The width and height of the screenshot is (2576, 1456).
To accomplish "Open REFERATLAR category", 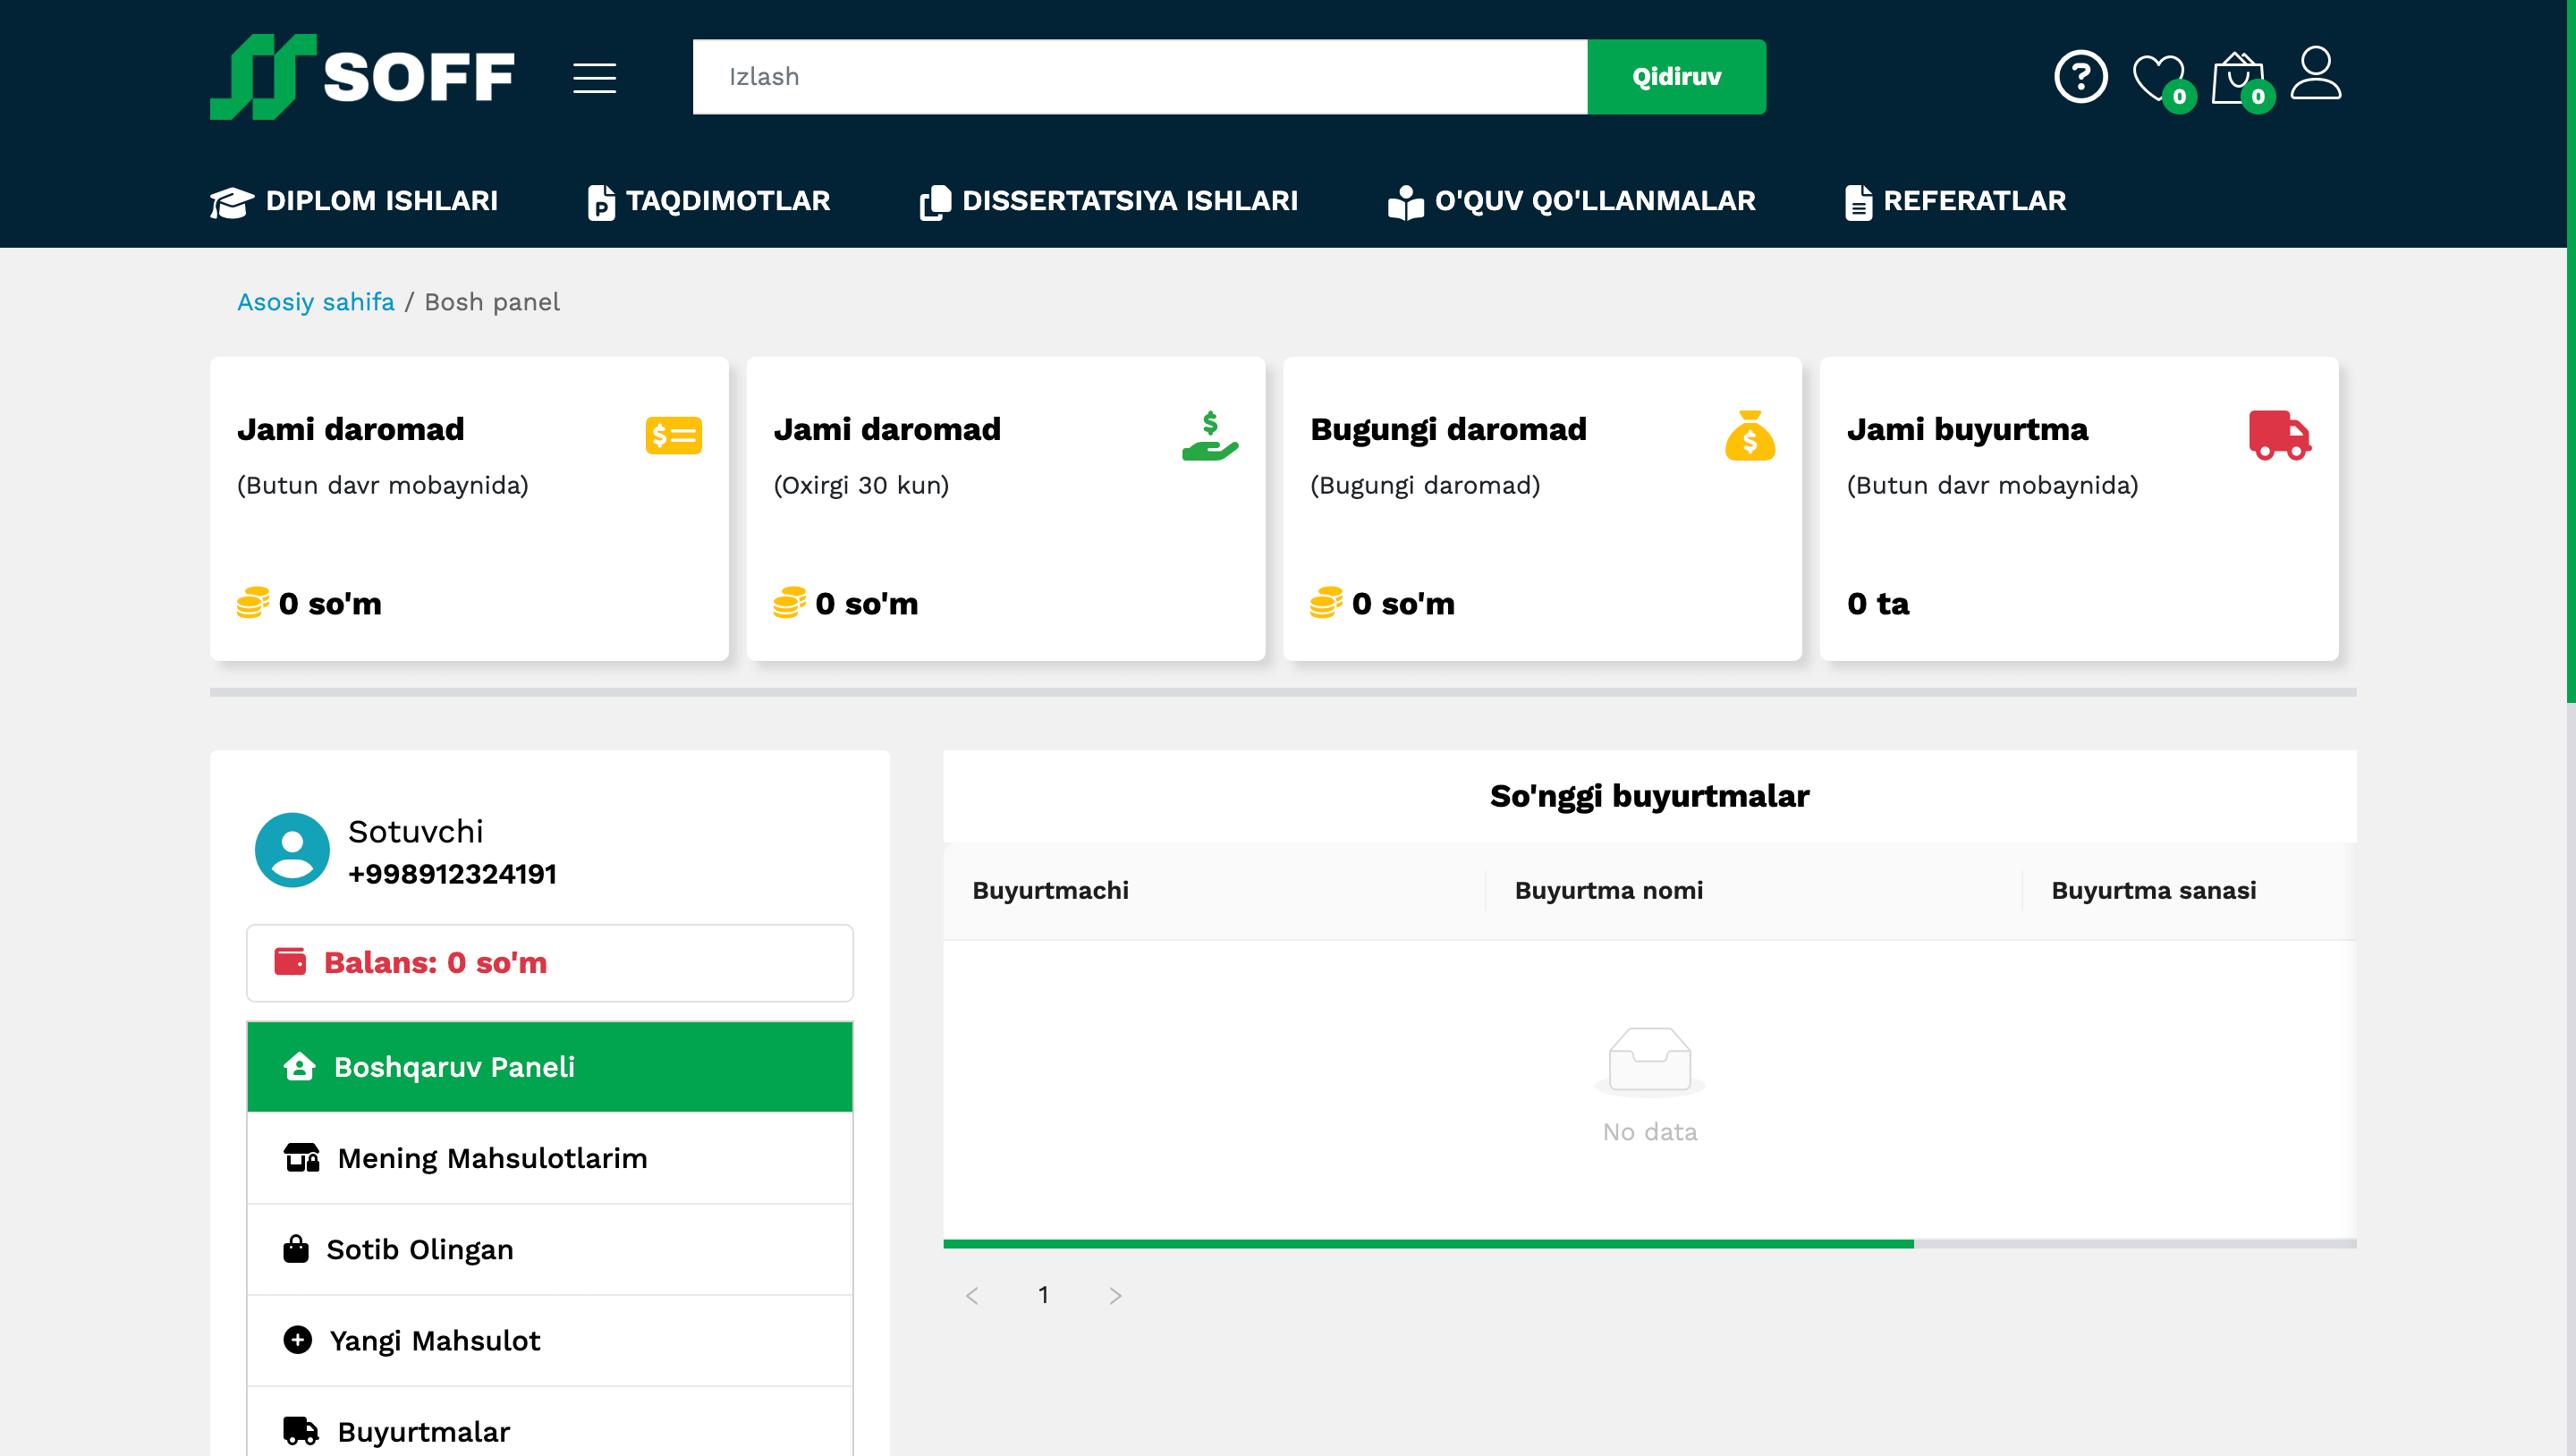I will point(1955,202).
